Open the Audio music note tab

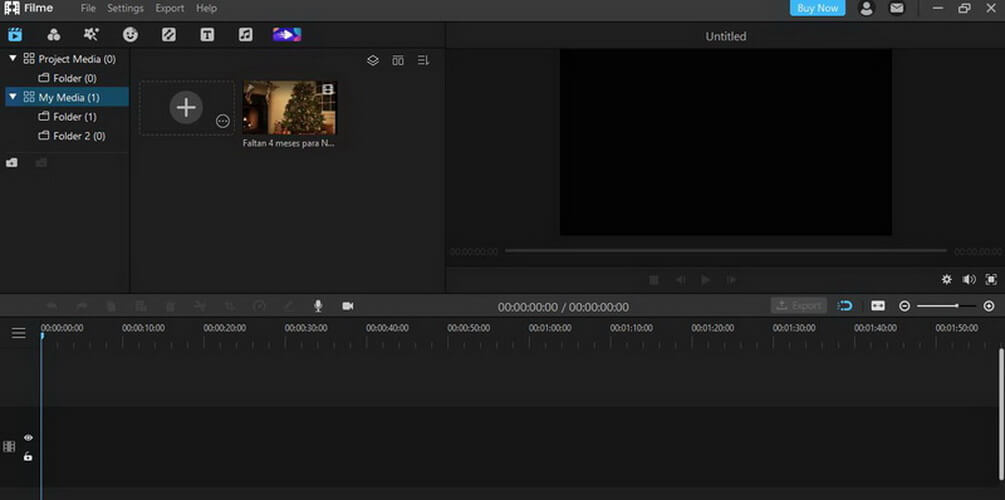tap(245, 35)
